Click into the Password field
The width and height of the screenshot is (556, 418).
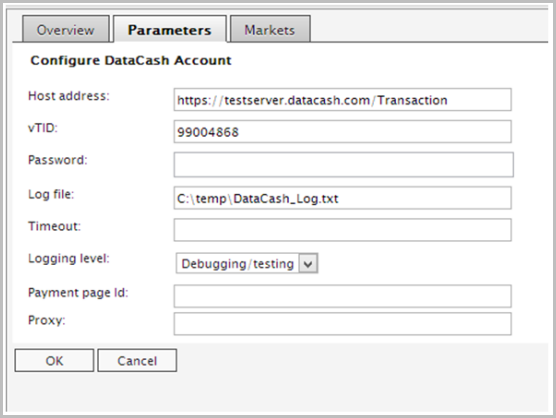click(x=344, y=165)
